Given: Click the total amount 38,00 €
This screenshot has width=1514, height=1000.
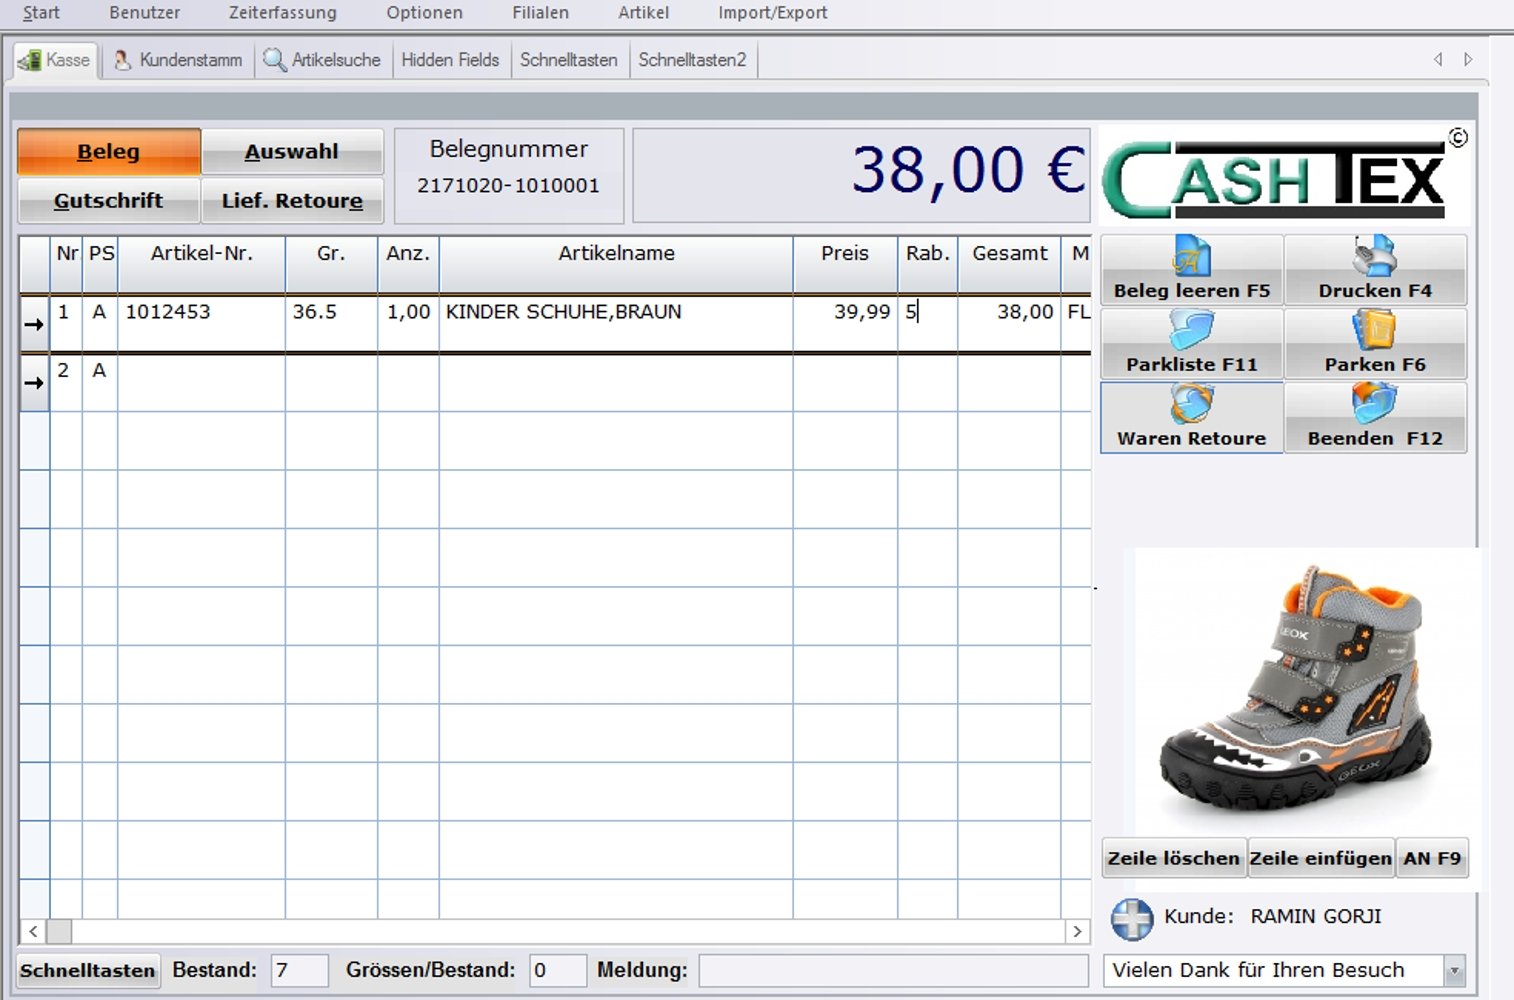Looking at the screenshot, I should (x=968, y=170).
